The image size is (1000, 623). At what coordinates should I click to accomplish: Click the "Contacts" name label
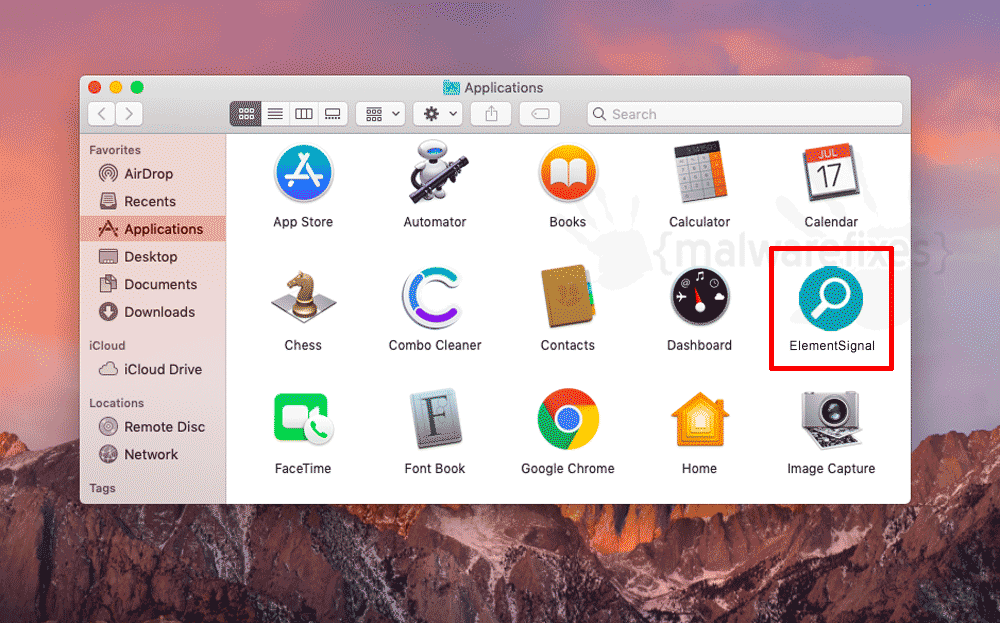pyautogui.click(x=568, y=346)
